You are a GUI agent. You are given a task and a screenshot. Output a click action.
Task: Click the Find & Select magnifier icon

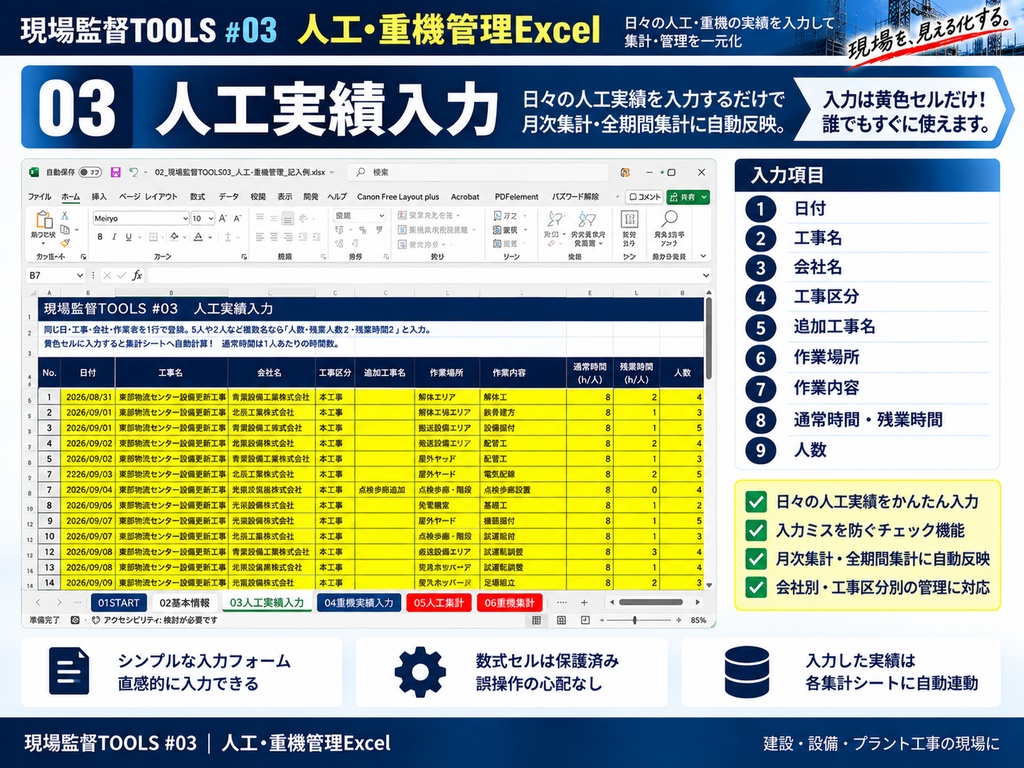coord(669,219)
